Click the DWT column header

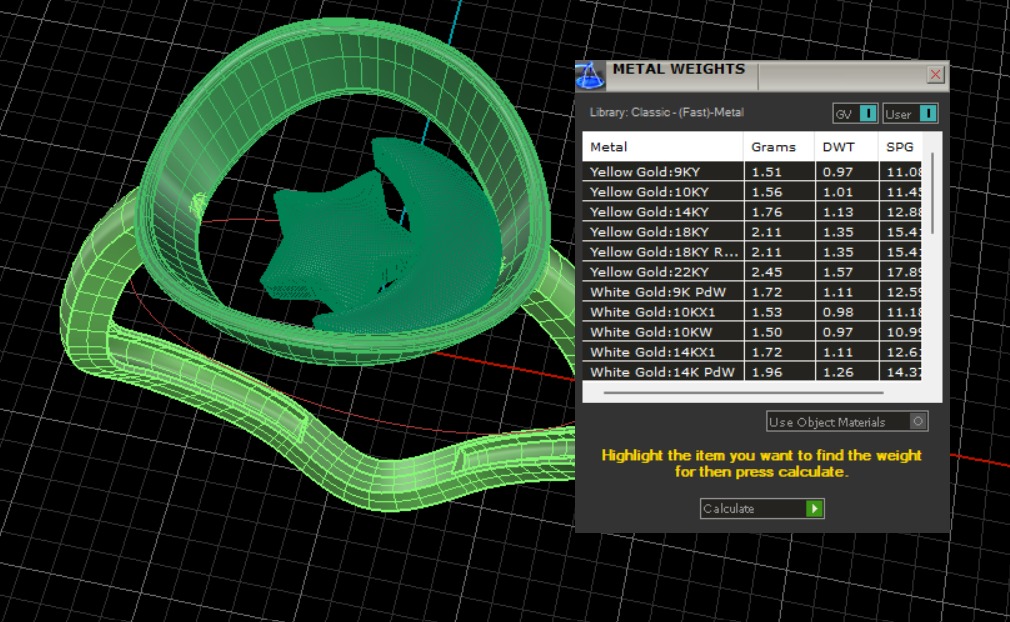coord(846,147)
